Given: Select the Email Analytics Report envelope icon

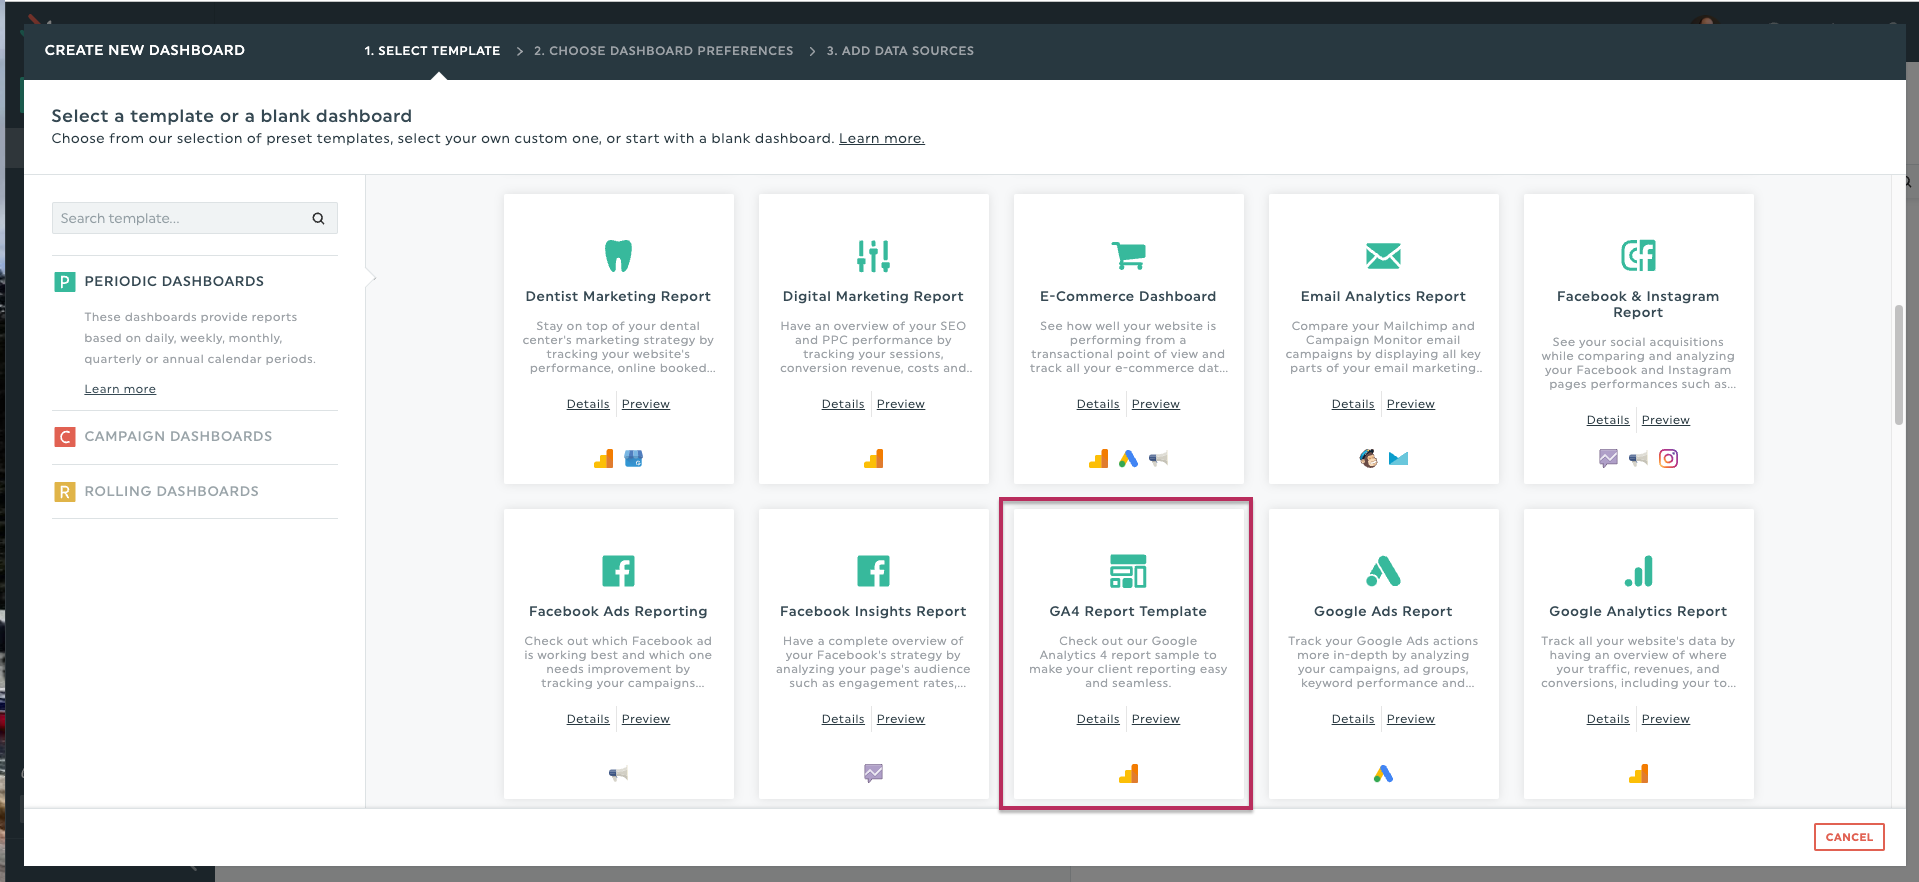Looking at the screenshot, I should tap(1383, 256).
